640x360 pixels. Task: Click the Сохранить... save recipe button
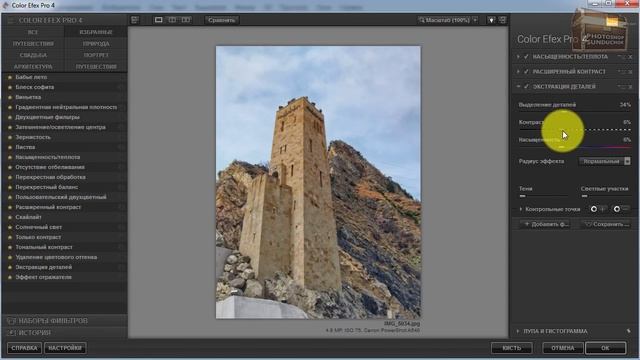(x=607, y=224)
